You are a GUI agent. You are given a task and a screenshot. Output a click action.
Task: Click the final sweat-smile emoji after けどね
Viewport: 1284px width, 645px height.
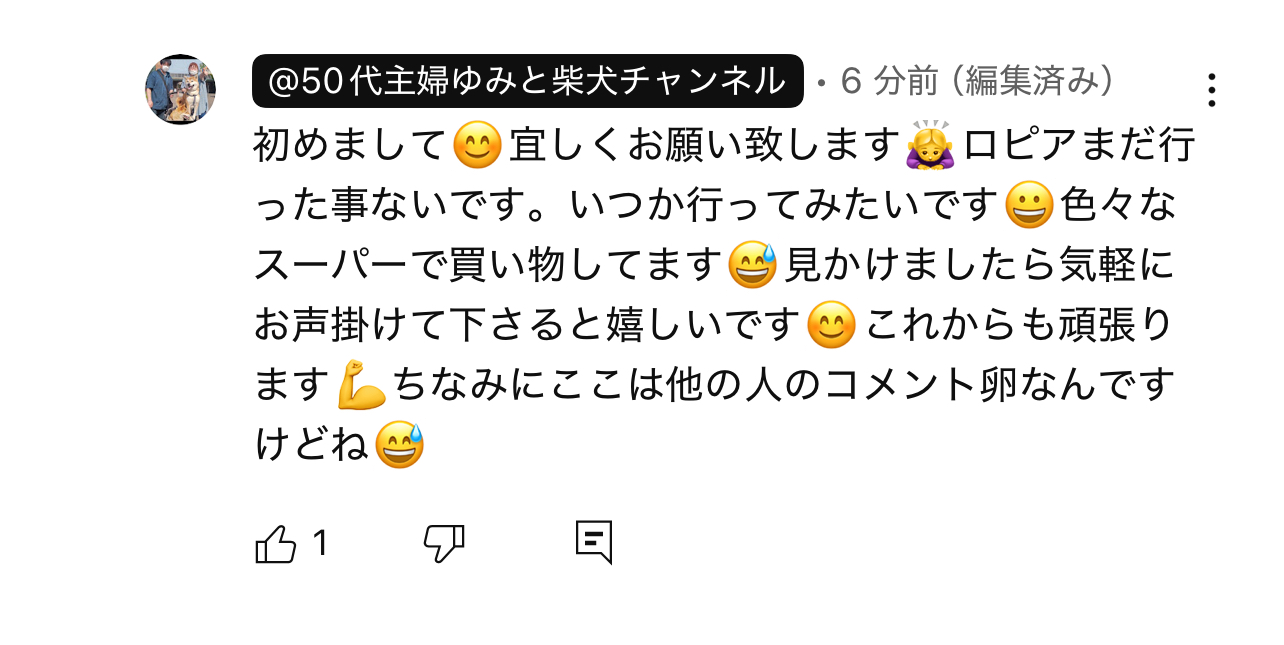(400, 445)
